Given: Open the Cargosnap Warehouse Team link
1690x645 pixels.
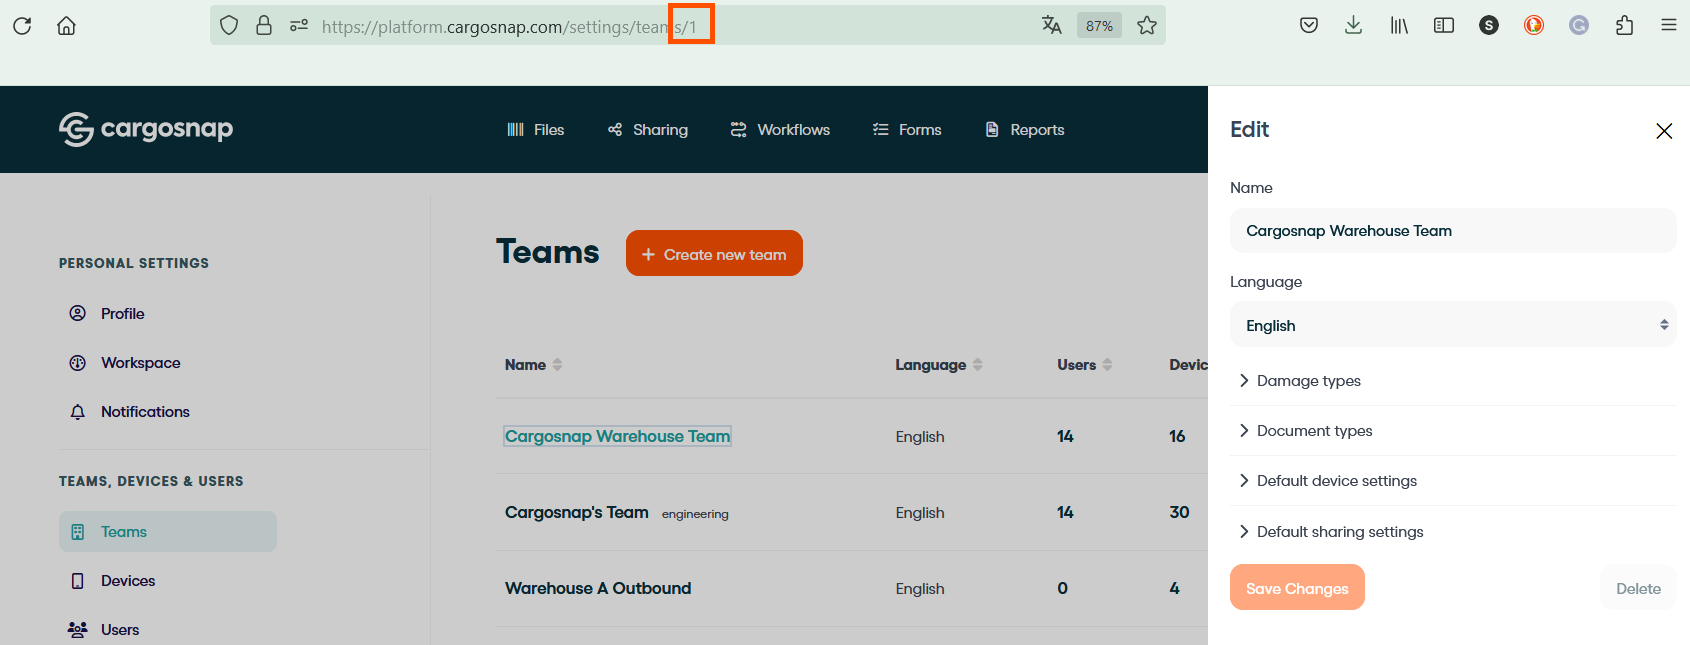Looking at the screenshot, I should [x=618, y=436].
